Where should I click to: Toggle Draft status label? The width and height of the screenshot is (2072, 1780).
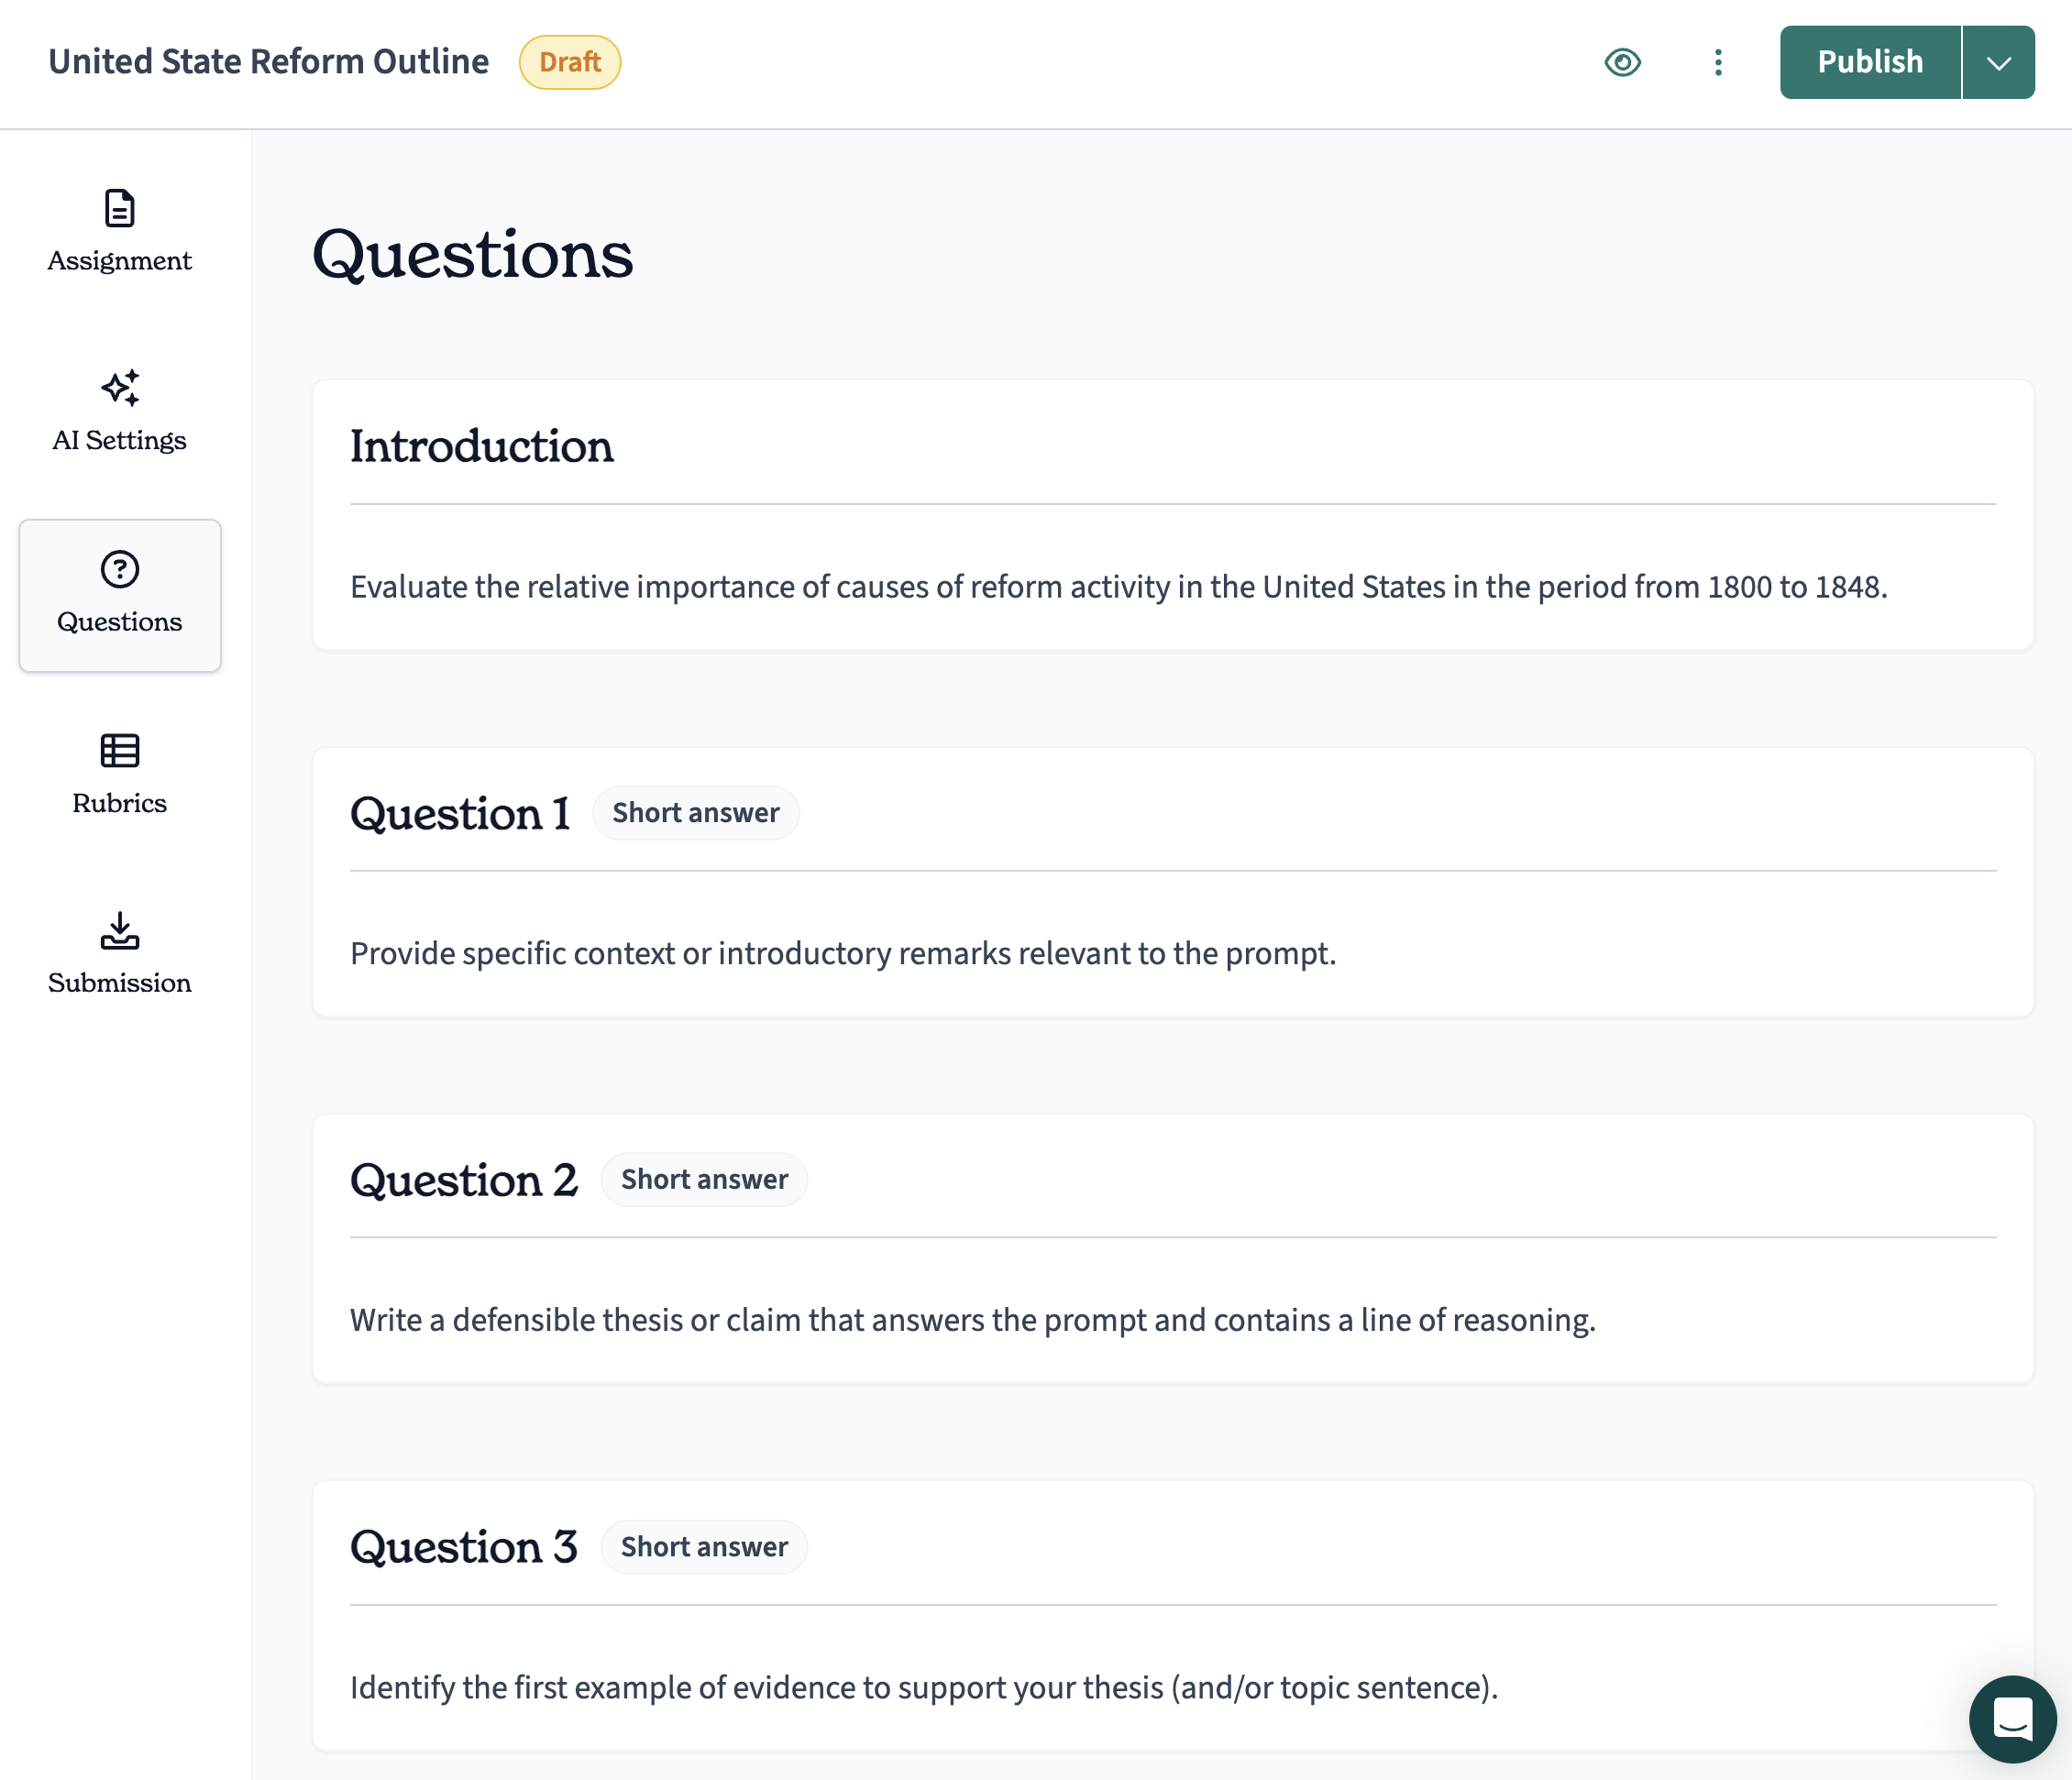tap(568, 60)
